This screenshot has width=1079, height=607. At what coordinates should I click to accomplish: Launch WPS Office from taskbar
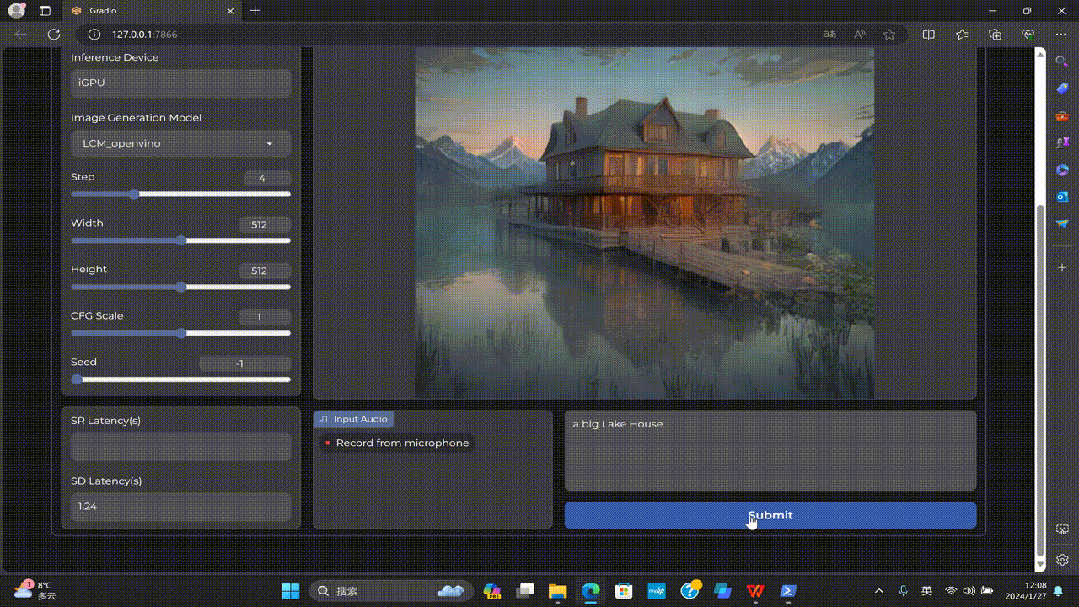(755, 591)
